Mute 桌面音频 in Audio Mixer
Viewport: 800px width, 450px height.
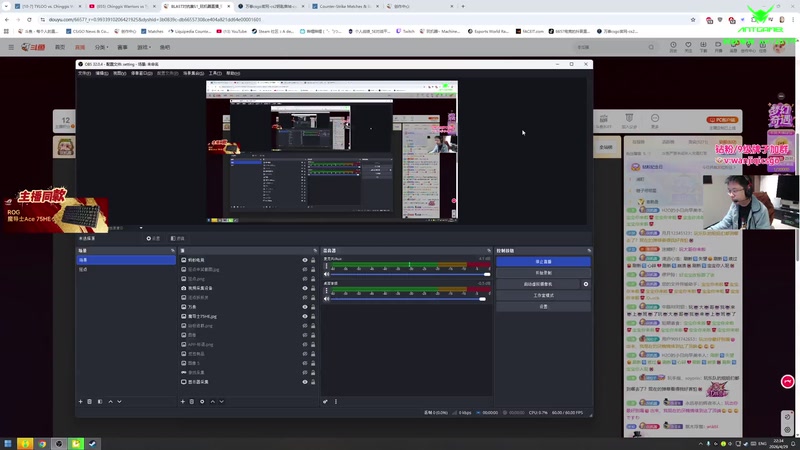pyautogui.click(x=327, y=298)
